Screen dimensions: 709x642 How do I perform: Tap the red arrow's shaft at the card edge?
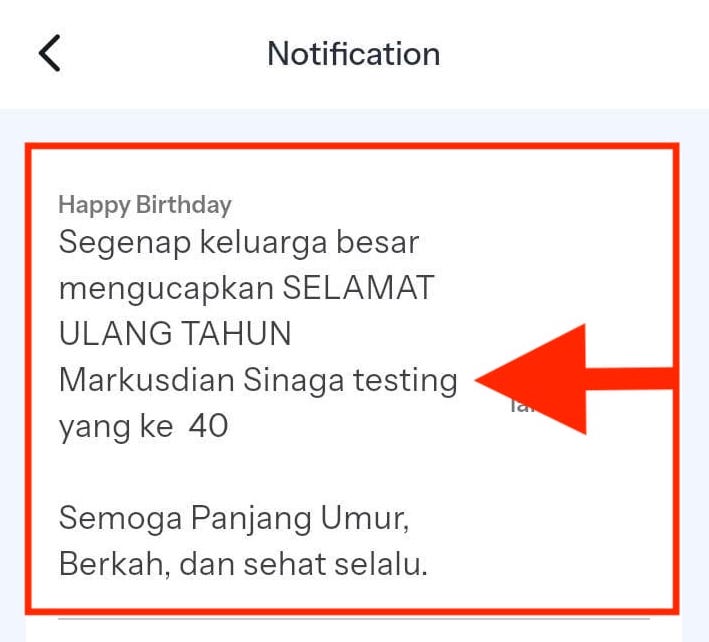629,378
